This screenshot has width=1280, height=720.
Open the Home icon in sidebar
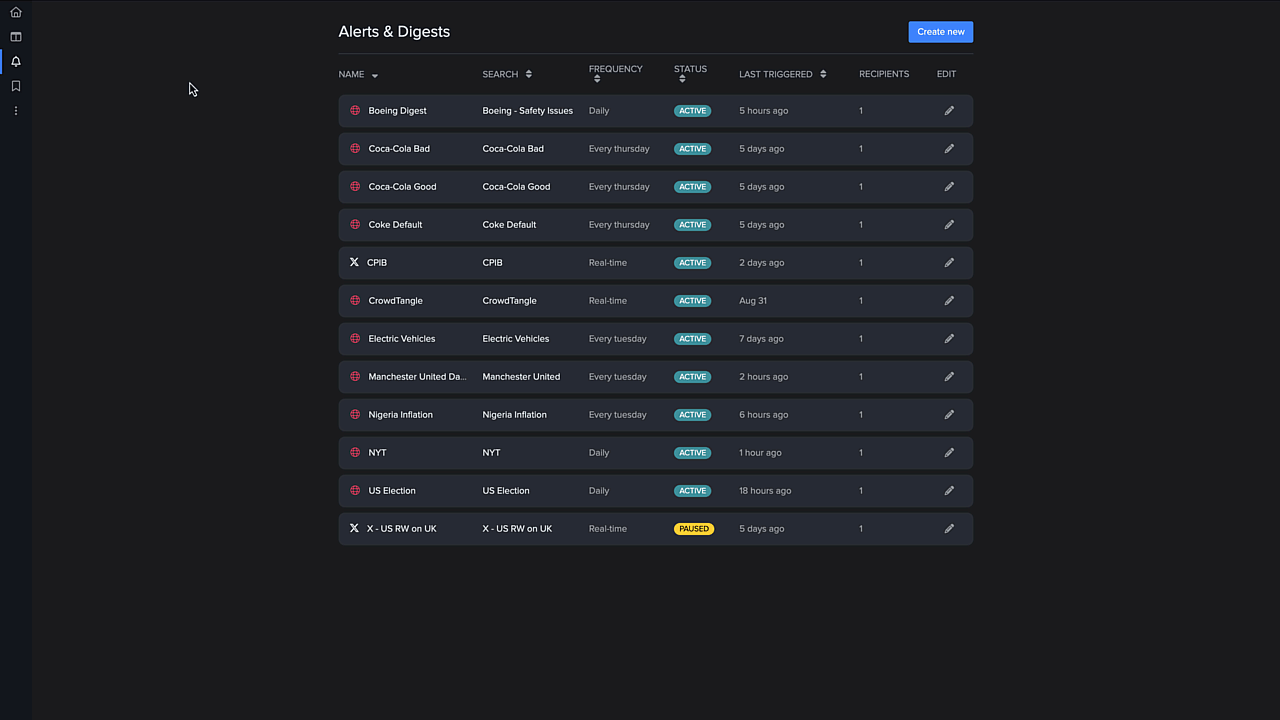16,12
